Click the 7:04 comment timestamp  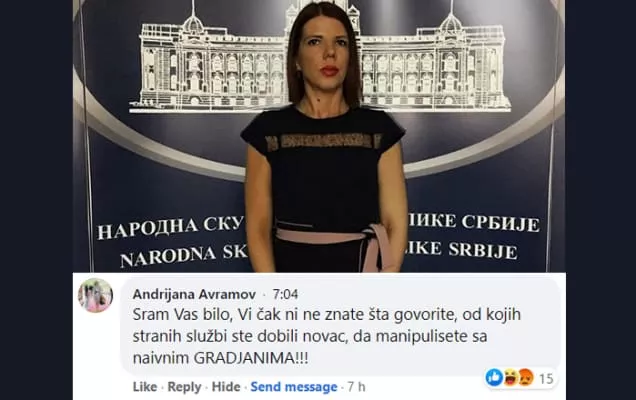(x=285, y=294)
